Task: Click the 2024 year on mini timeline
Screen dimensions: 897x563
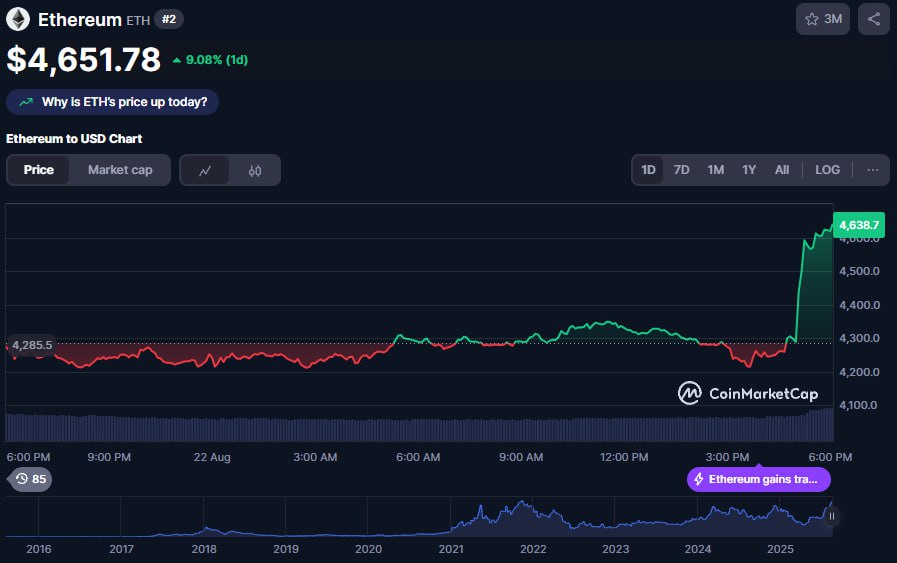Action: pos(698,549)
